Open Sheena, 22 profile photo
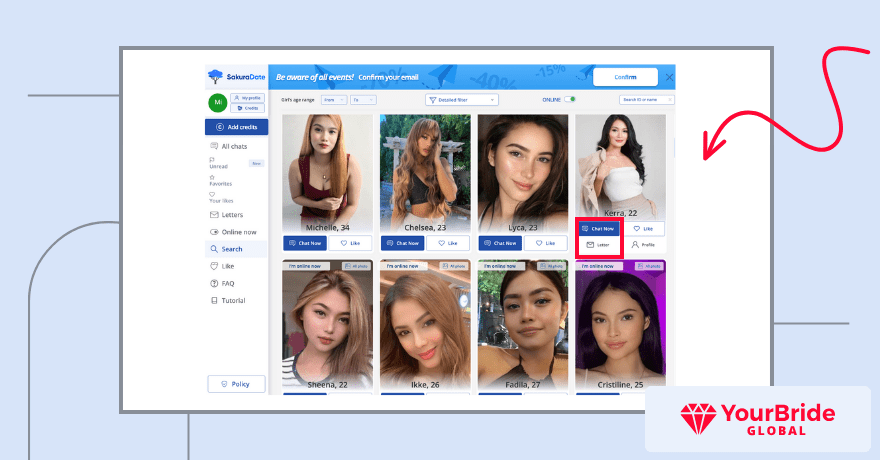 tap(327, 325)
